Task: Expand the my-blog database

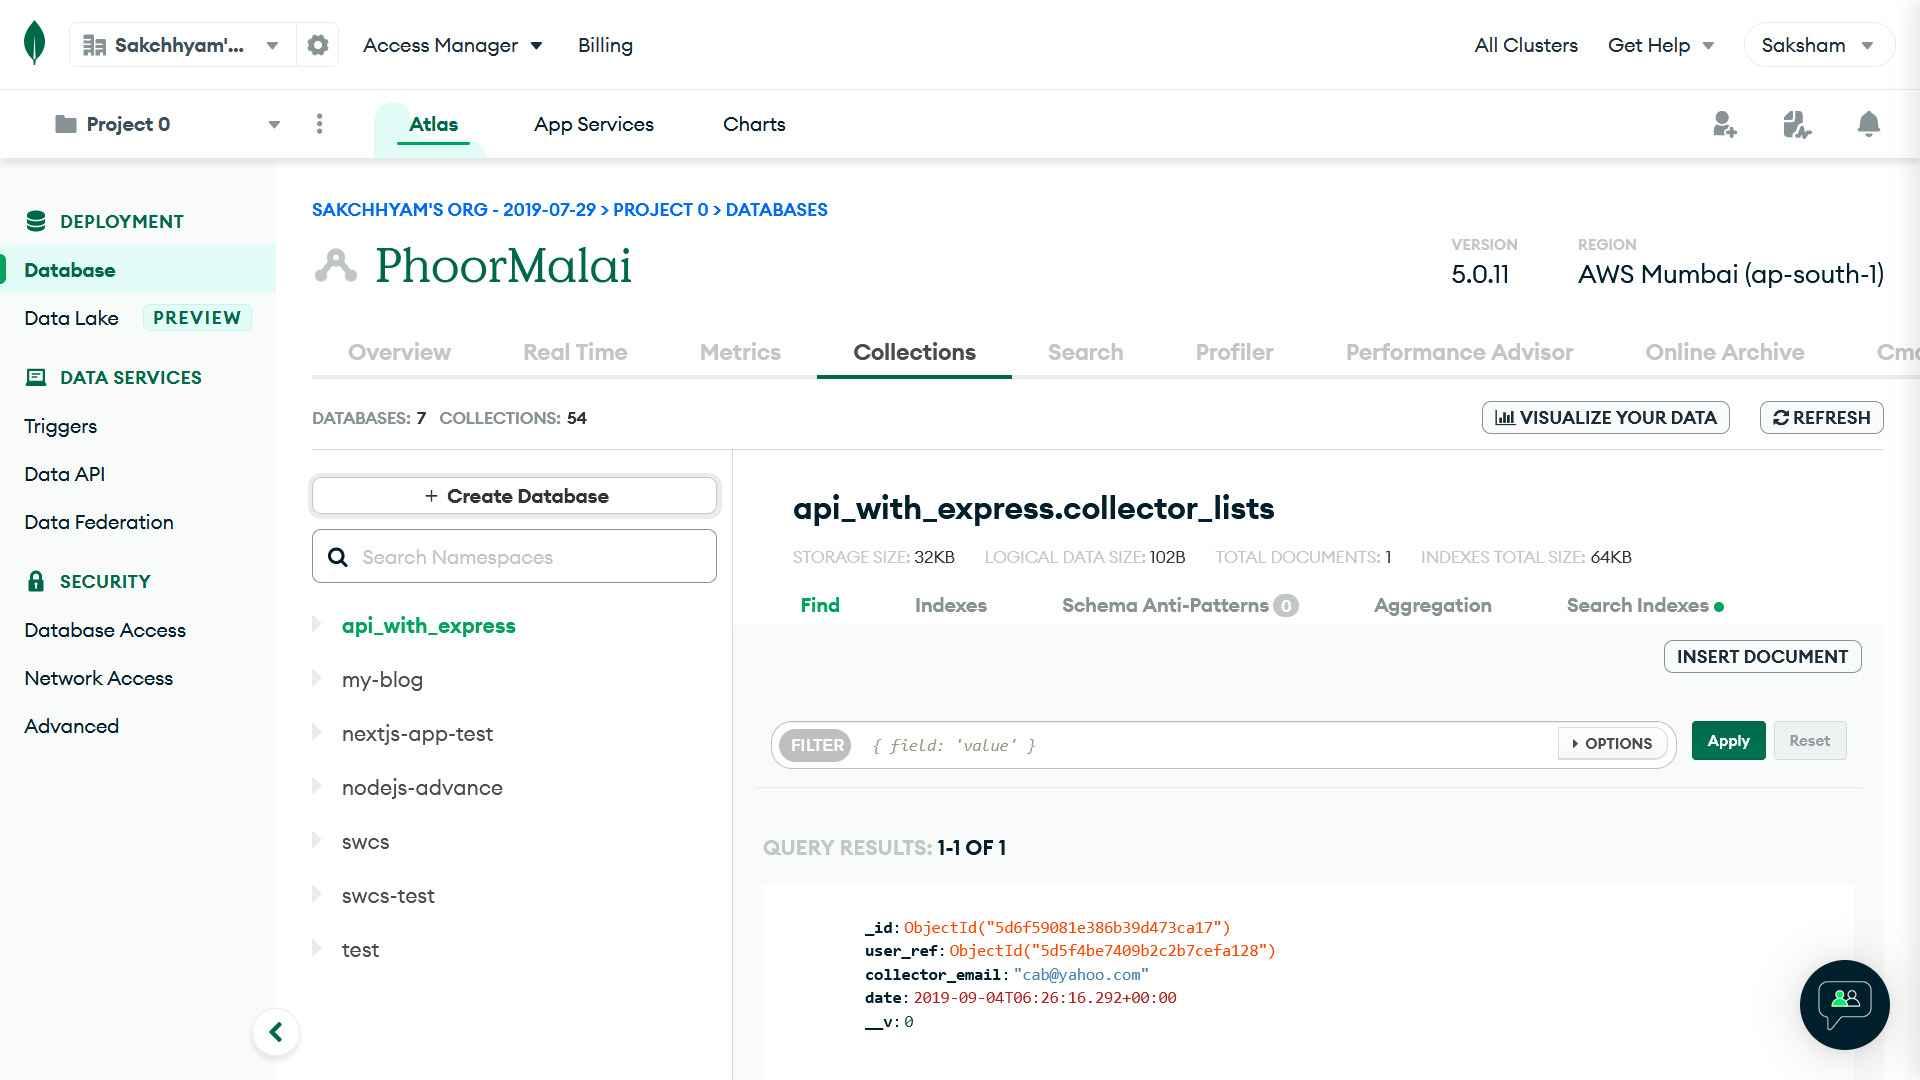Action: [x=317, y=679]
